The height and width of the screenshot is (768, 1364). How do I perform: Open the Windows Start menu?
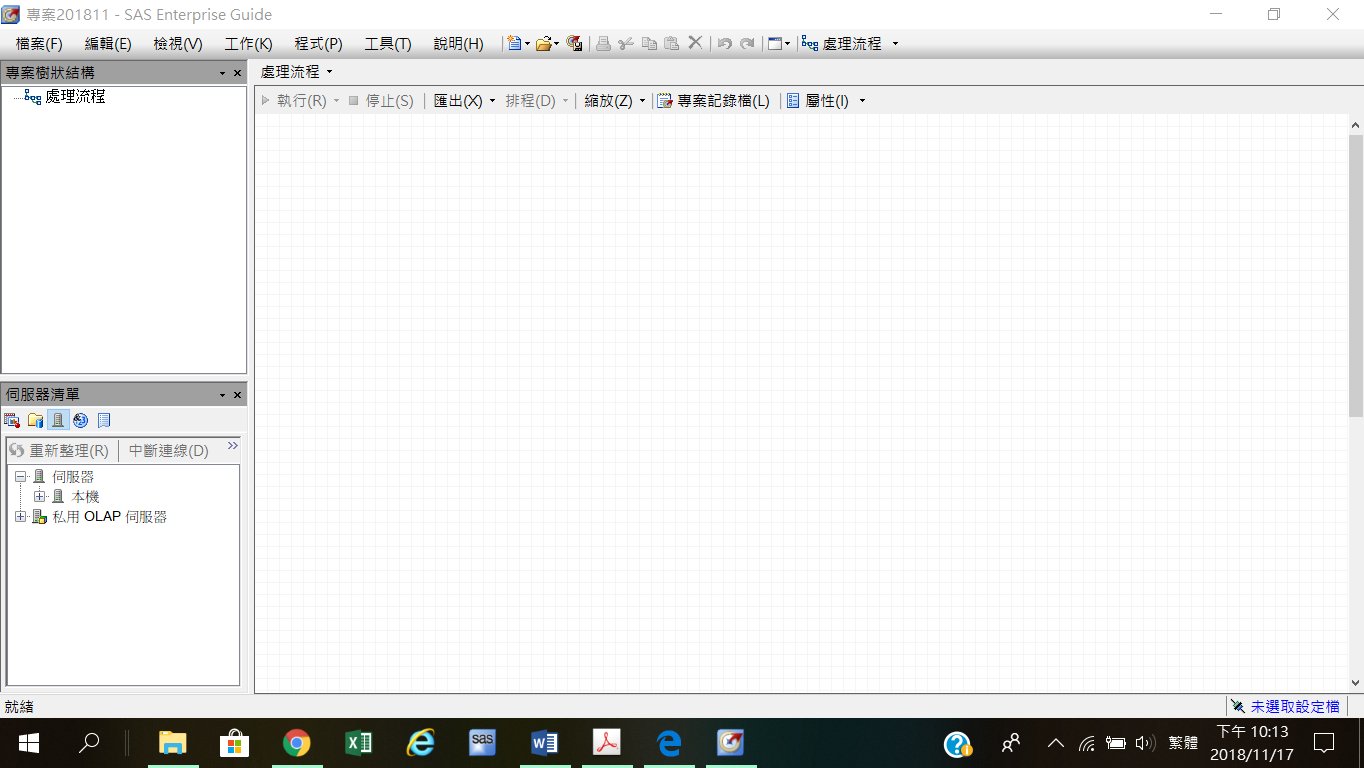click(28, 743)
